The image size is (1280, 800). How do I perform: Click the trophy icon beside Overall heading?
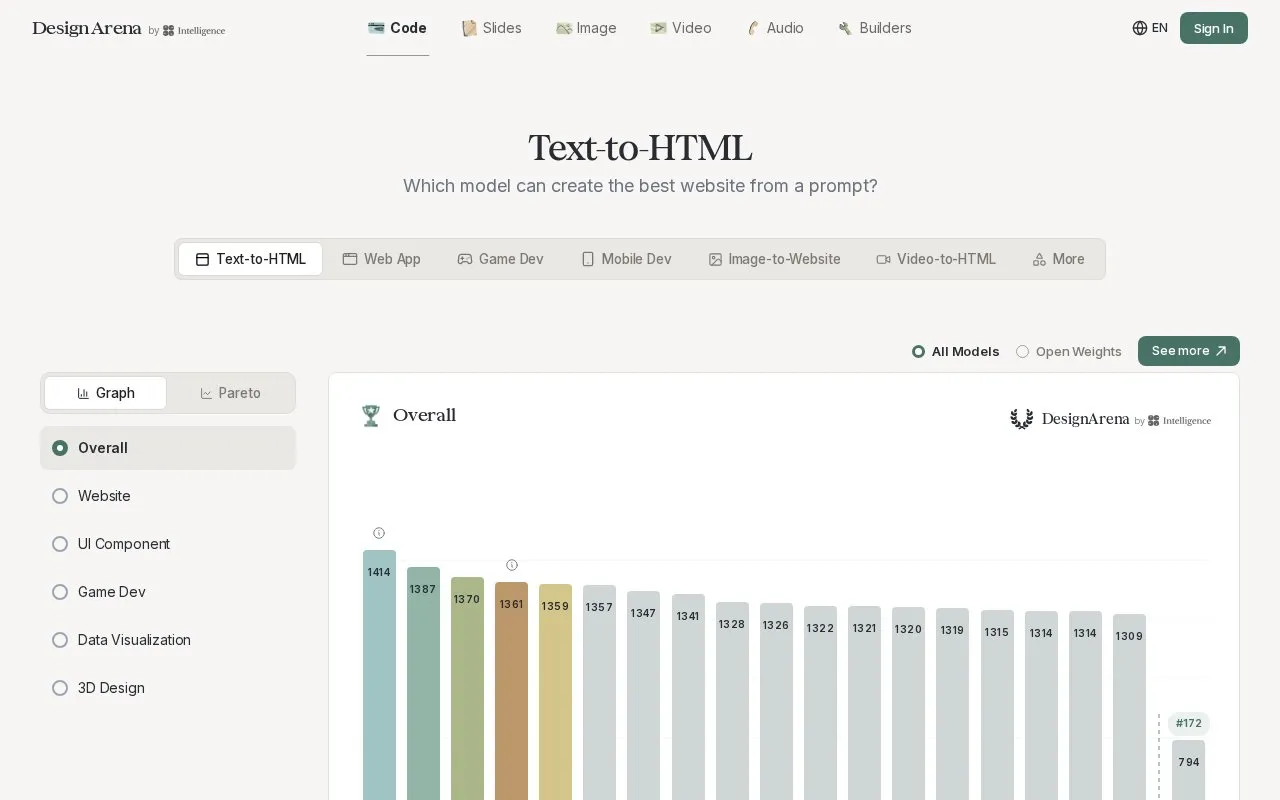tap(371, 416)
